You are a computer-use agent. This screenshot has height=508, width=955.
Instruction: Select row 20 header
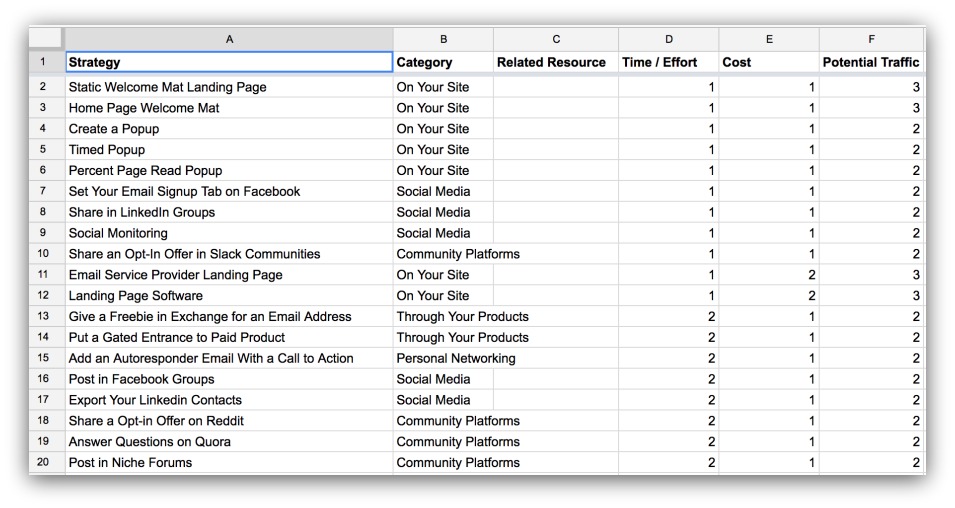coord(43,462)
